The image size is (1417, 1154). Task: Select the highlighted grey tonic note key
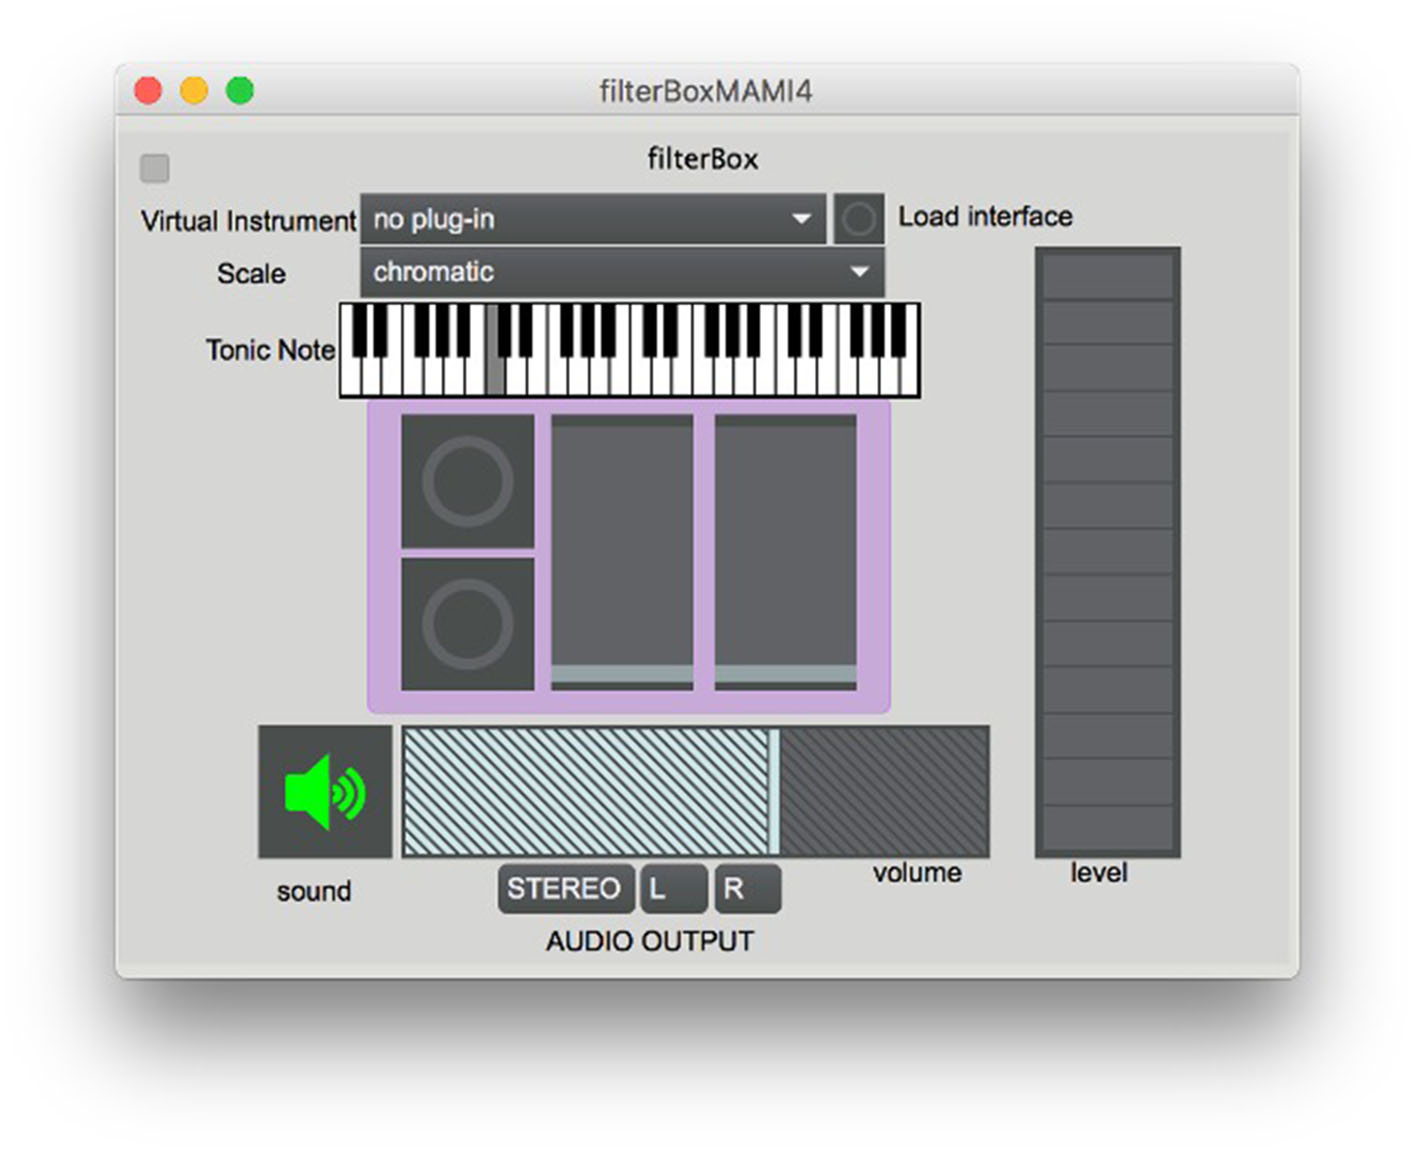(495, 378)
